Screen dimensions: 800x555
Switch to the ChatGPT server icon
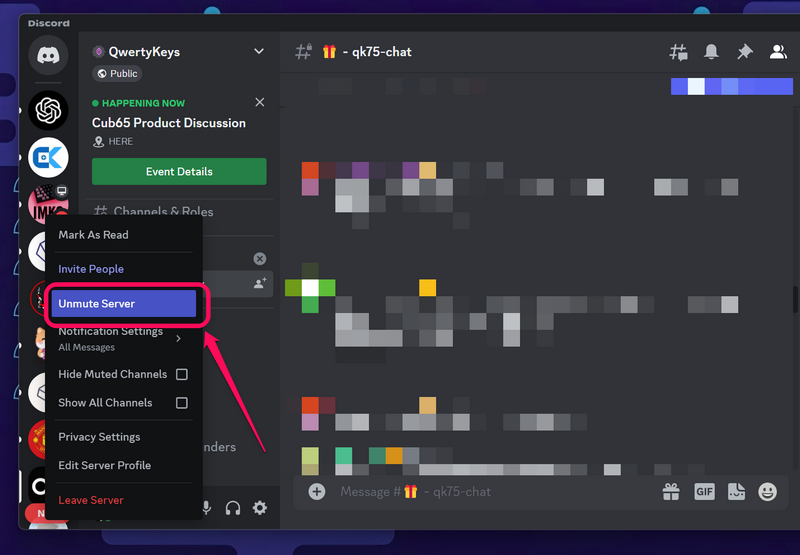[48, 110]
